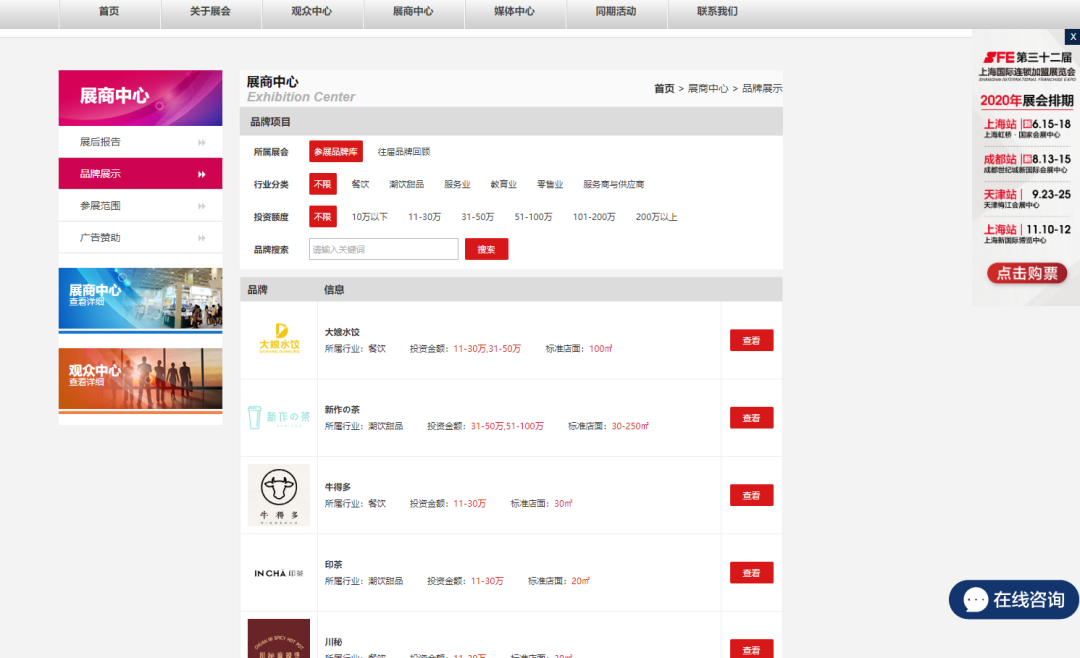Click the red 搜索 button
This screenshot has width=1080, height=658.
[x=486, y=249]
